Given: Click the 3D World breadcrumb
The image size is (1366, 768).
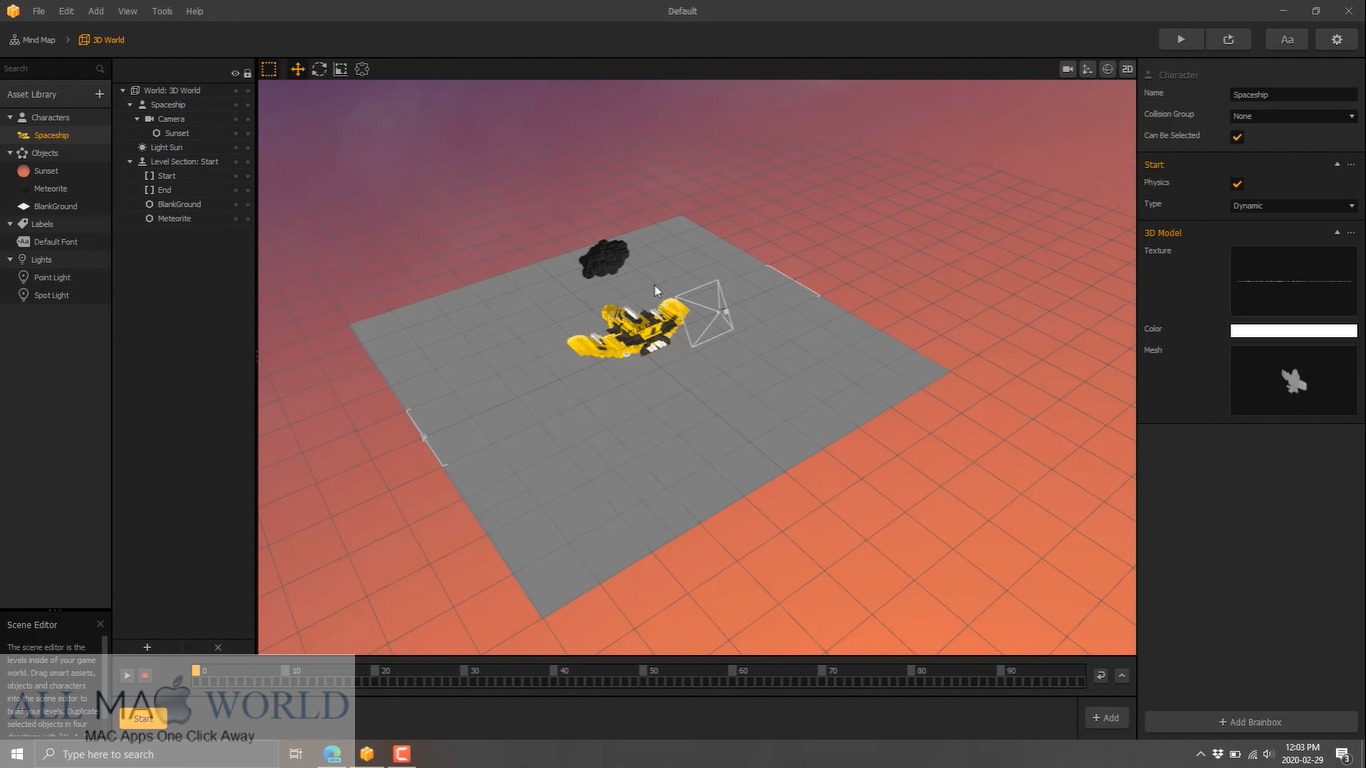Looking at the screenshot, I should coord(102,40).
